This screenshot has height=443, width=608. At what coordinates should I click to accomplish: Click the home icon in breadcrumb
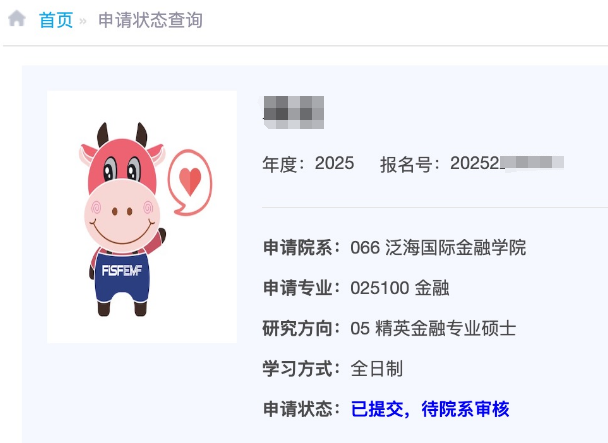tap(17, 18)
